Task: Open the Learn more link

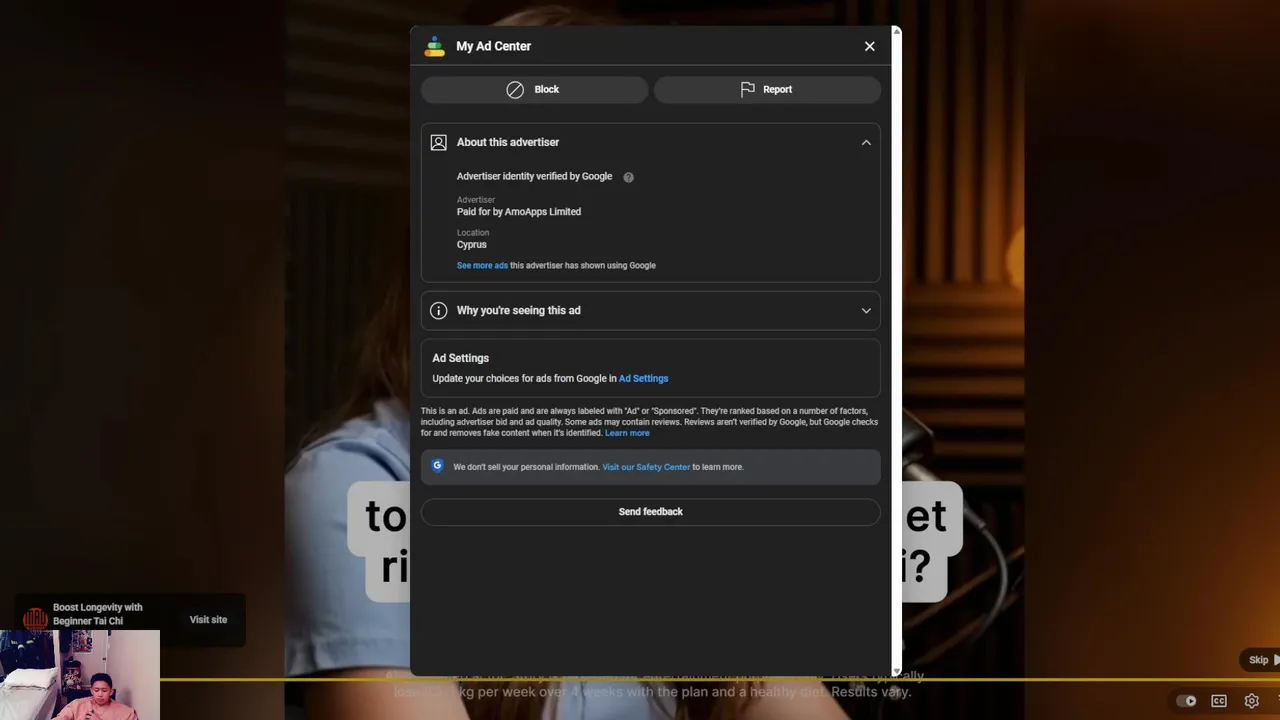Action: pyautogui.click(x=627, y=433)
